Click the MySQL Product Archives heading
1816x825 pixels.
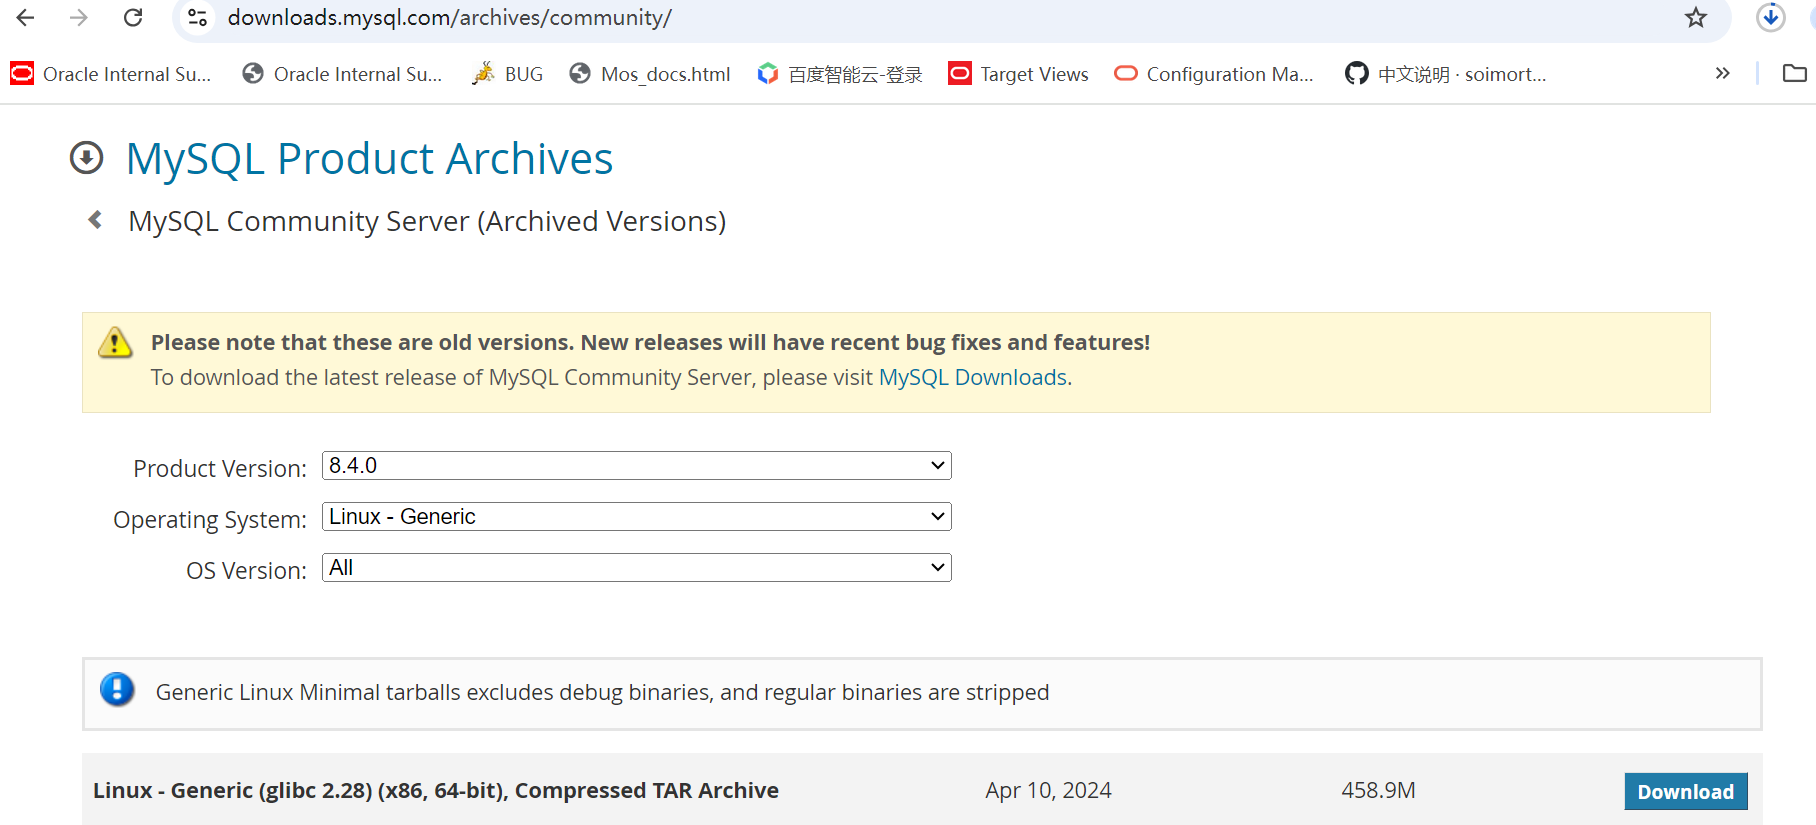click(x=369, y=159)
